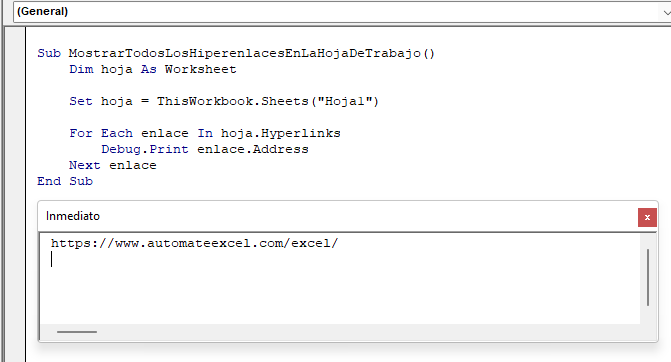The width and height of the screenshot is (671, 362).
Task: Click the hoja.Hyperlinks text in the loop
Action: click(x=281, y=133)
